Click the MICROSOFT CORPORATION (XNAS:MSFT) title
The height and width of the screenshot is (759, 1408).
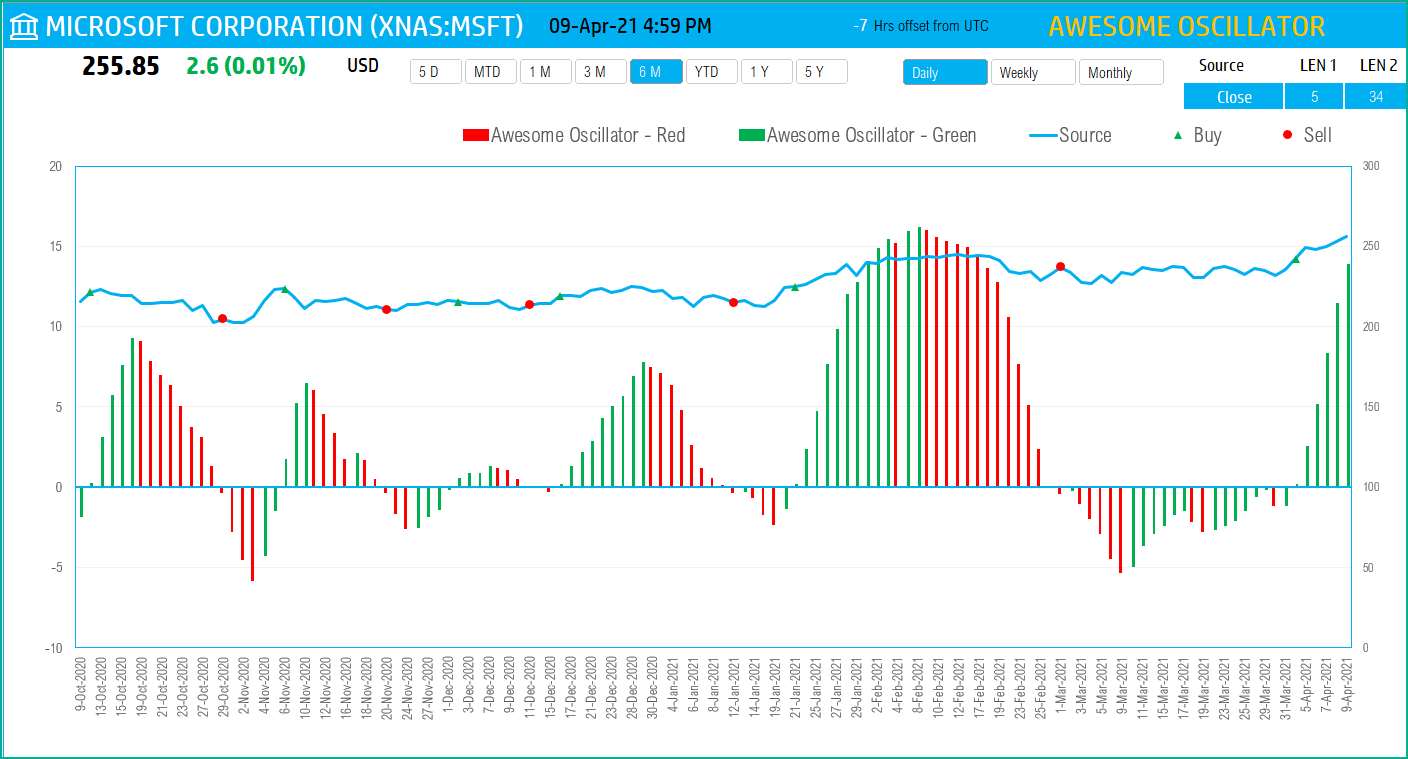(284, 26)
